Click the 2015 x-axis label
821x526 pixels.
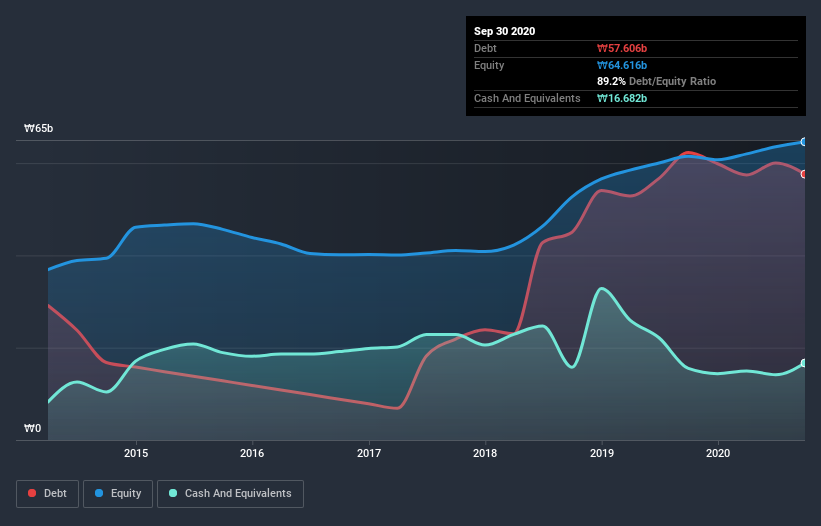tap(136, 453)
